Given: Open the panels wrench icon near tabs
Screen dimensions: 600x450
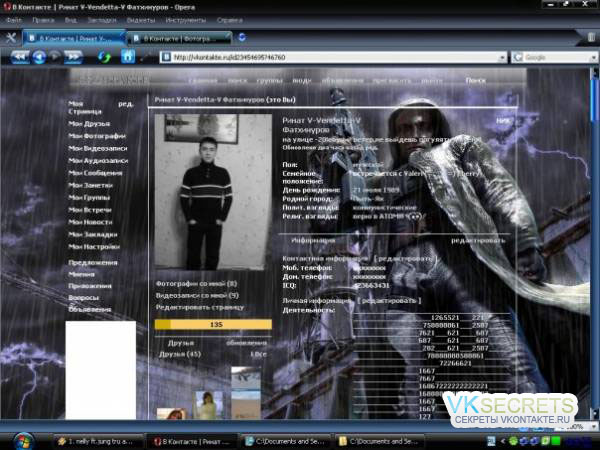Looking at the screenshot, I should (x=11, y=38).
